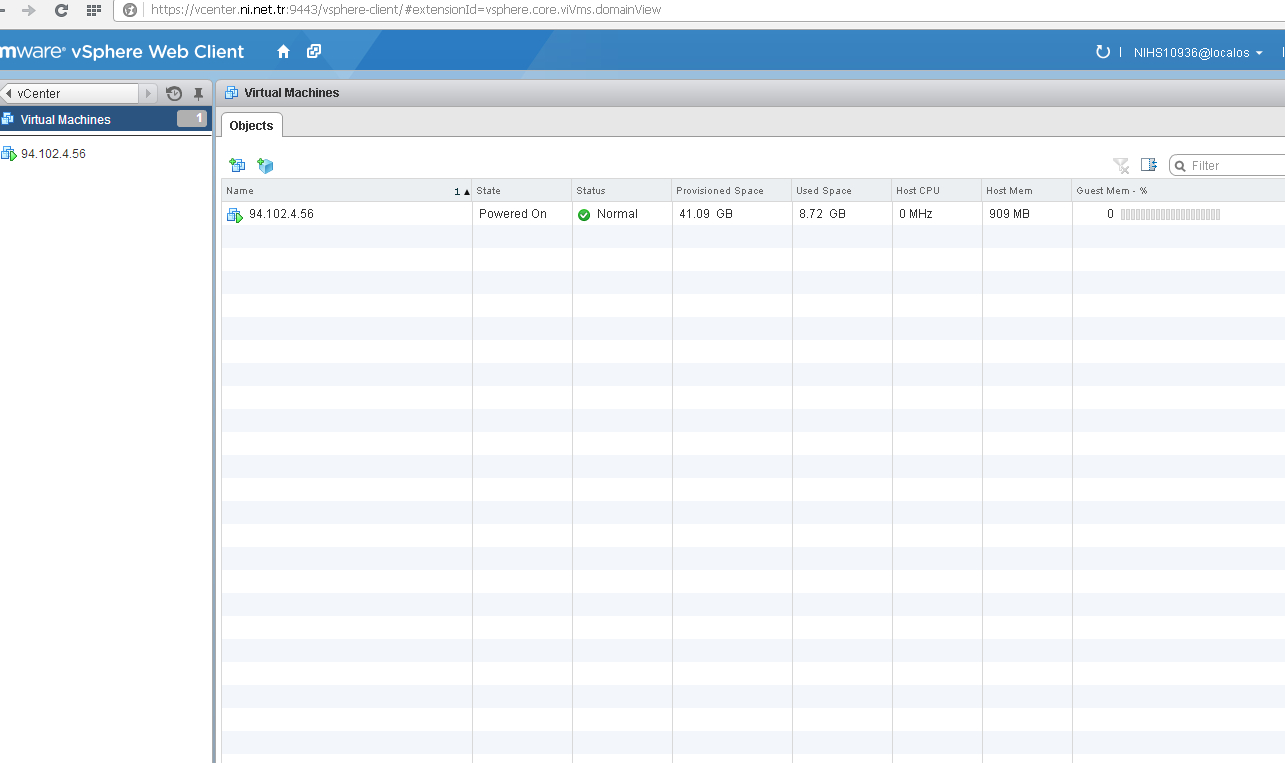1285x763 pixels.
Task: Click the Guest Mem percentage bar
Action: click(x=1170, y=214)
